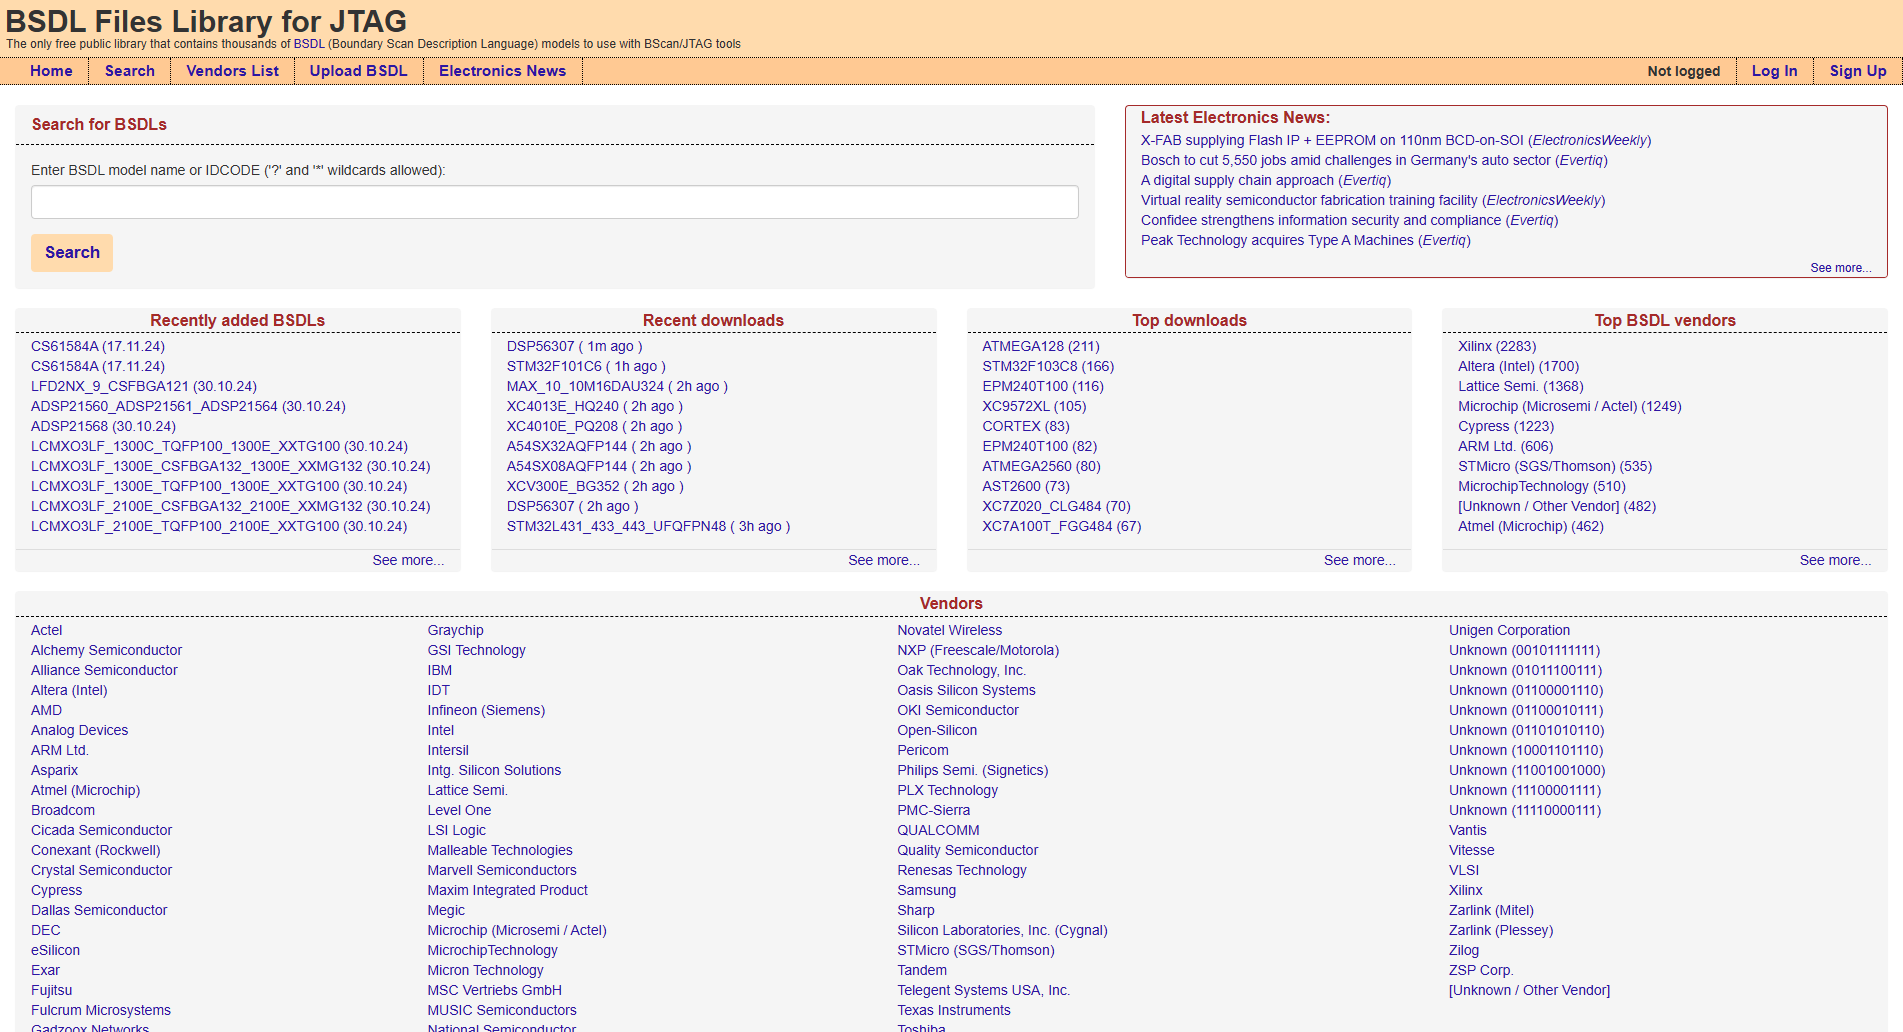1903x1032 pixels.
Task: Open Novatel Wireless vendor link
Action: point(949,630)
